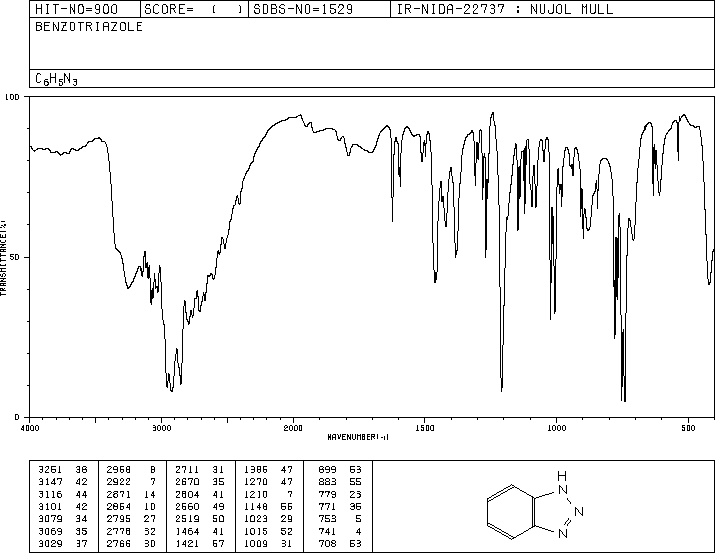Click the 2766 wavenumber entry
The width and height of the screenshot is (715, 553).
click(x=119, y=544)
